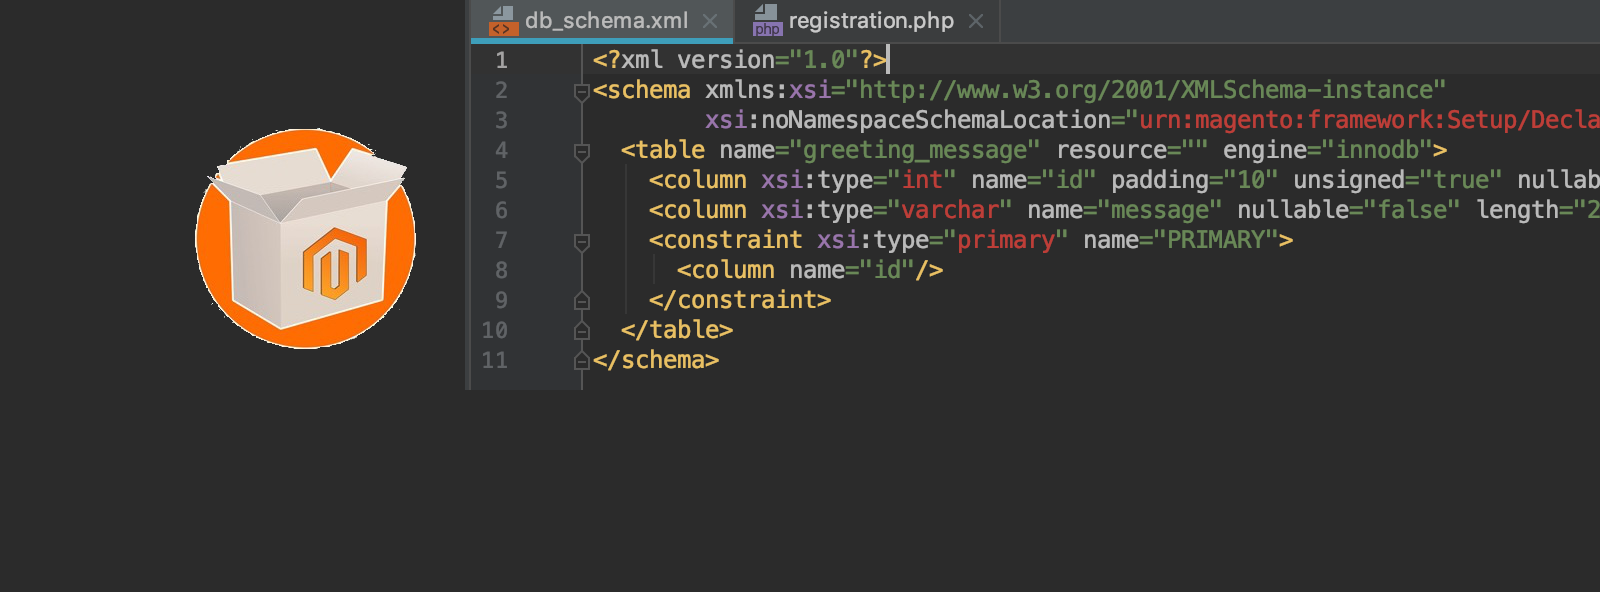The height and width of the screenshot is (592, 1600).
Task: Click line number 11 in the gutter
Action: coord(495,361)
